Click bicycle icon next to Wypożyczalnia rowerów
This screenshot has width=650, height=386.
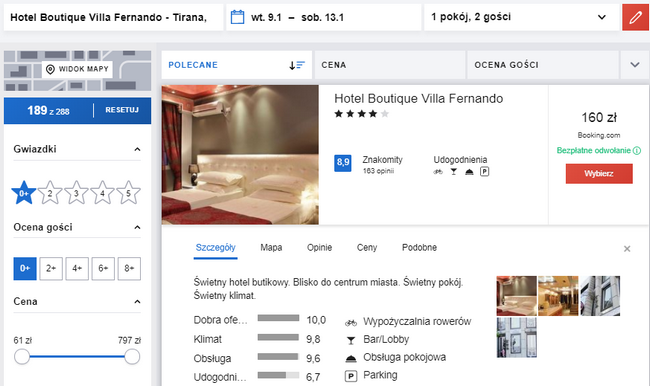[x=351, y=322]
